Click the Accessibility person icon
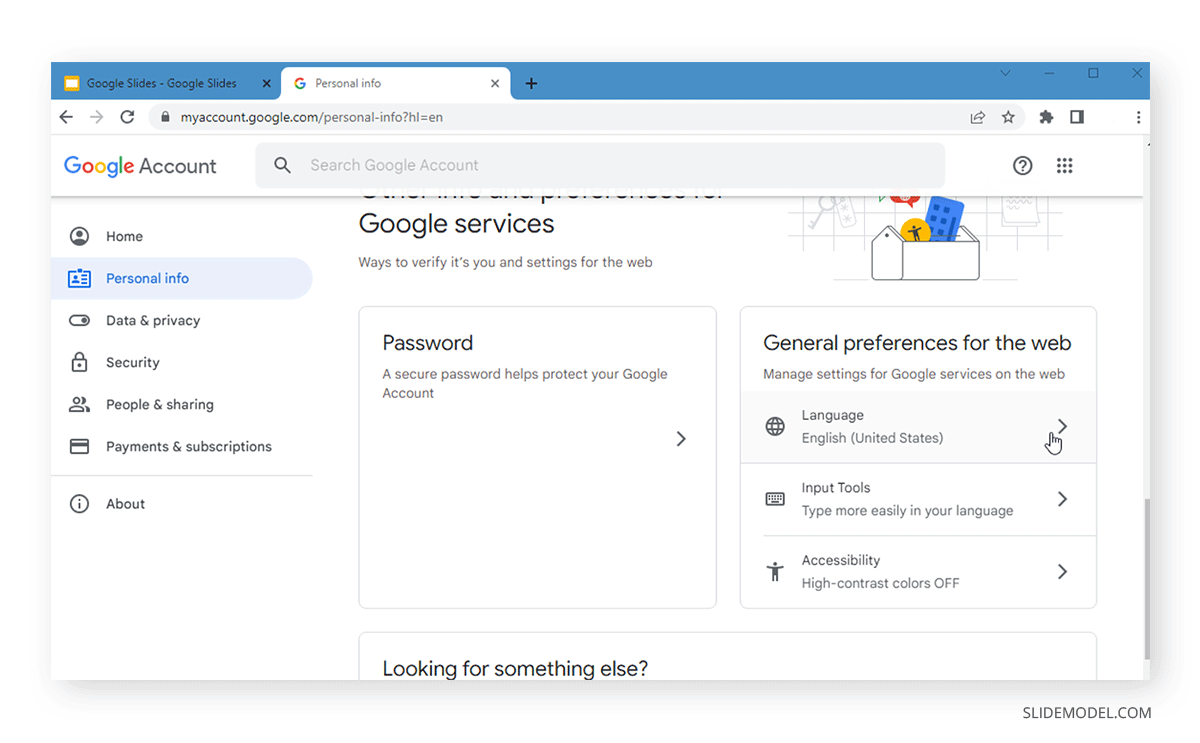This screenshot has width=1200, height=743. [x=775, y=572]
